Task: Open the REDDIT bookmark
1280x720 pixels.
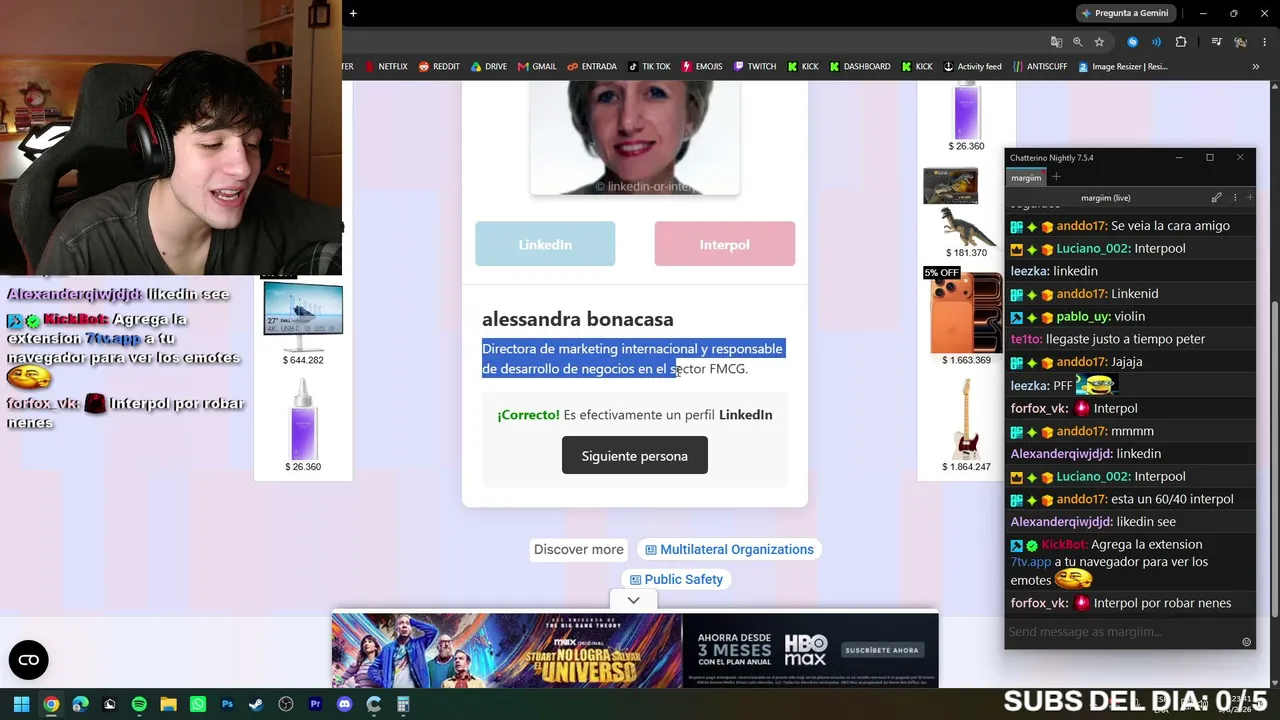Action: 439,67
